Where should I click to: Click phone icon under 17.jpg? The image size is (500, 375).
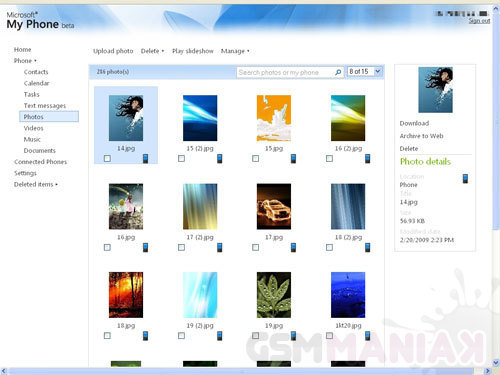[x=293, y=247]
